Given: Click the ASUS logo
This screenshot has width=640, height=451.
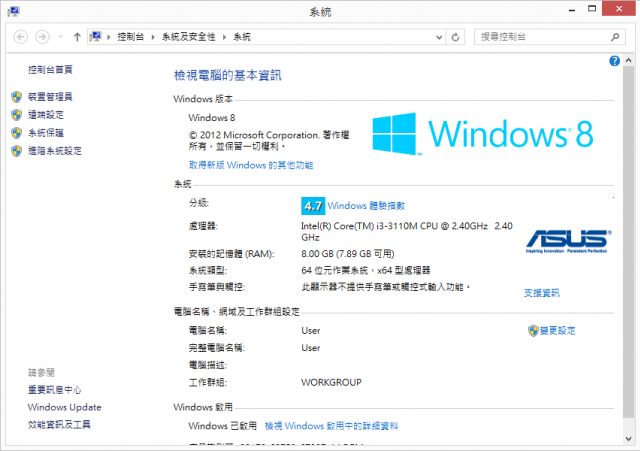Looking at the screenshot, I should (x=568, y=241).
